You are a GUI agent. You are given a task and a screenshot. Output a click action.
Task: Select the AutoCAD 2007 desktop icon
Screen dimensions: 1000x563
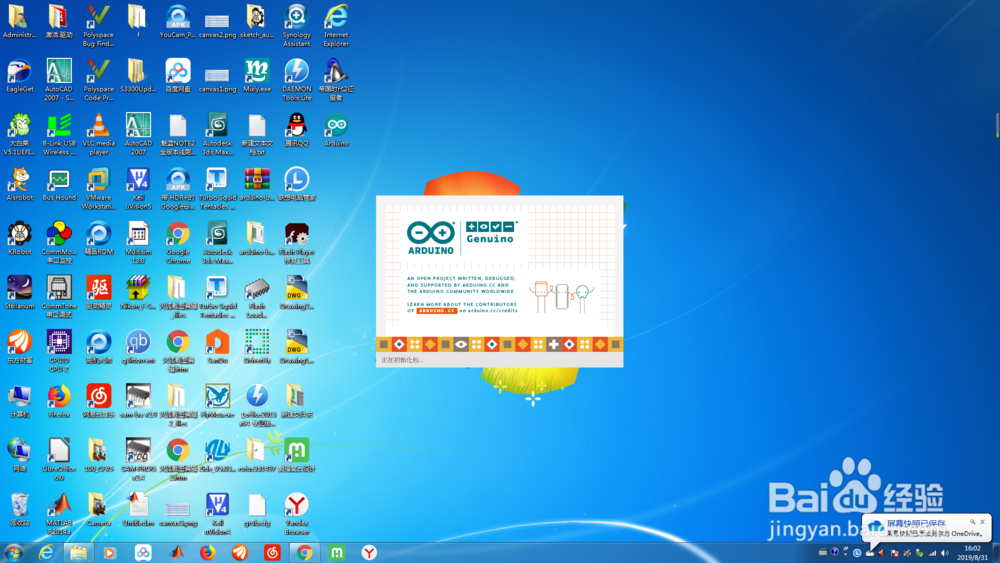coord(138,135)
